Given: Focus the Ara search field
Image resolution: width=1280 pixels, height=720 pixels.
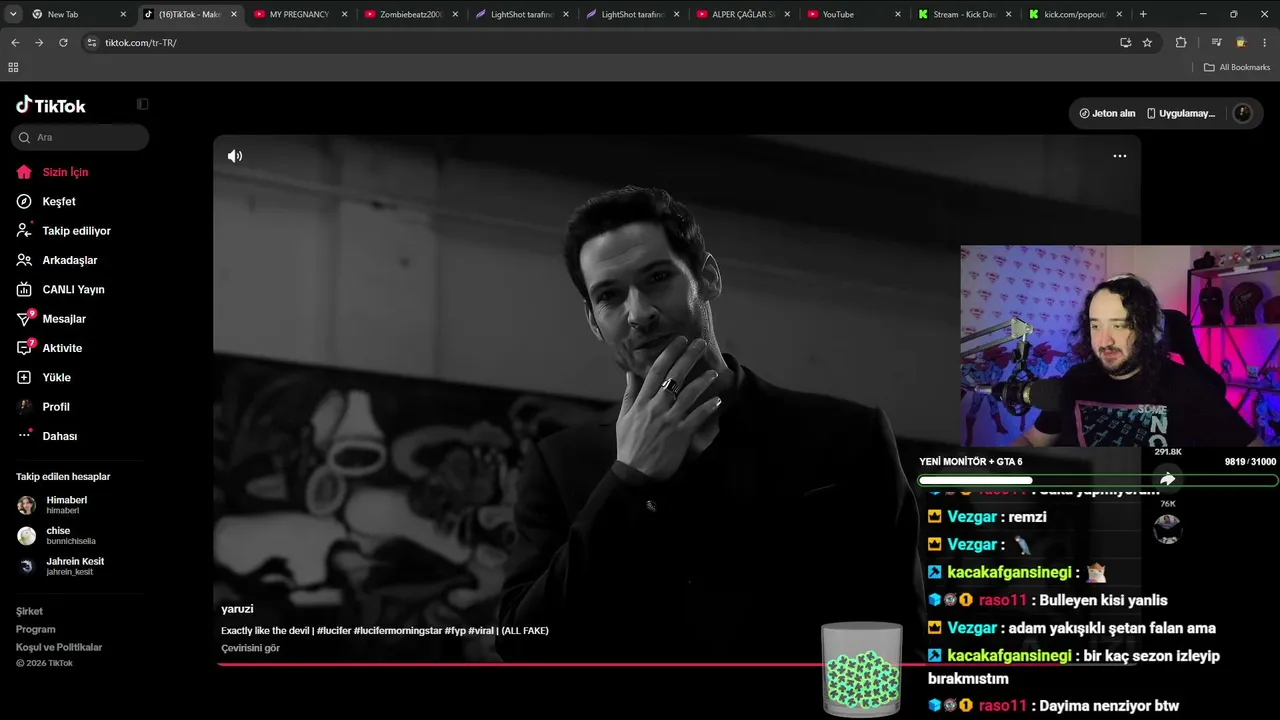Looking at the screenshot, I should click(80, 137).
